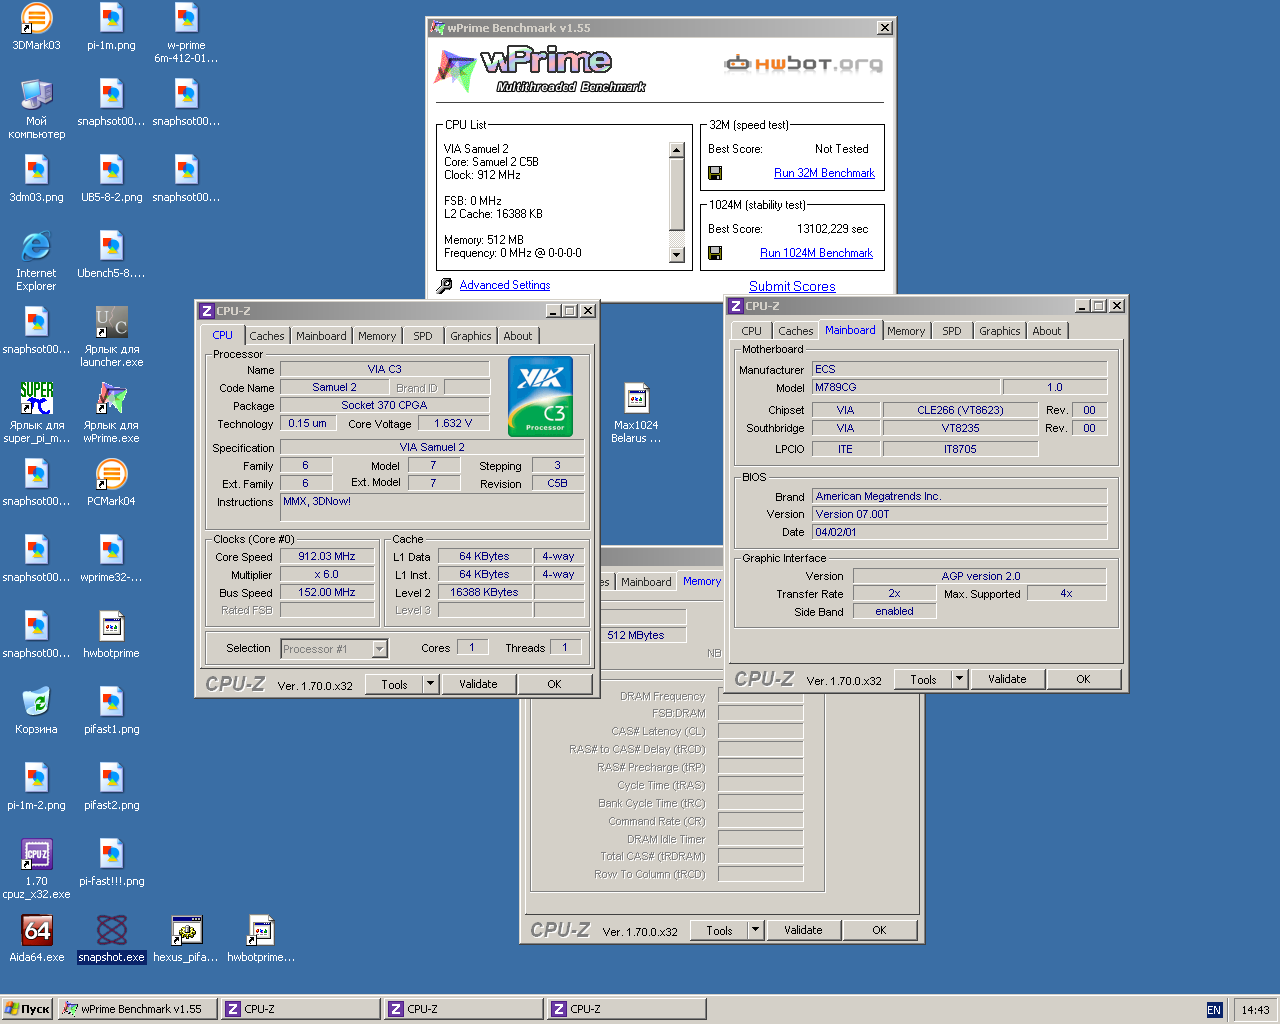Screen dimensions: 1280x1024
Task: Open the Processor #1 selection dropdown
Action: [379, 649]
